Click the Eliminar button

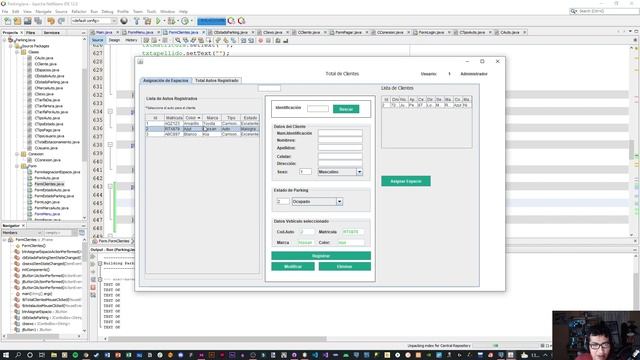(344, 267)
